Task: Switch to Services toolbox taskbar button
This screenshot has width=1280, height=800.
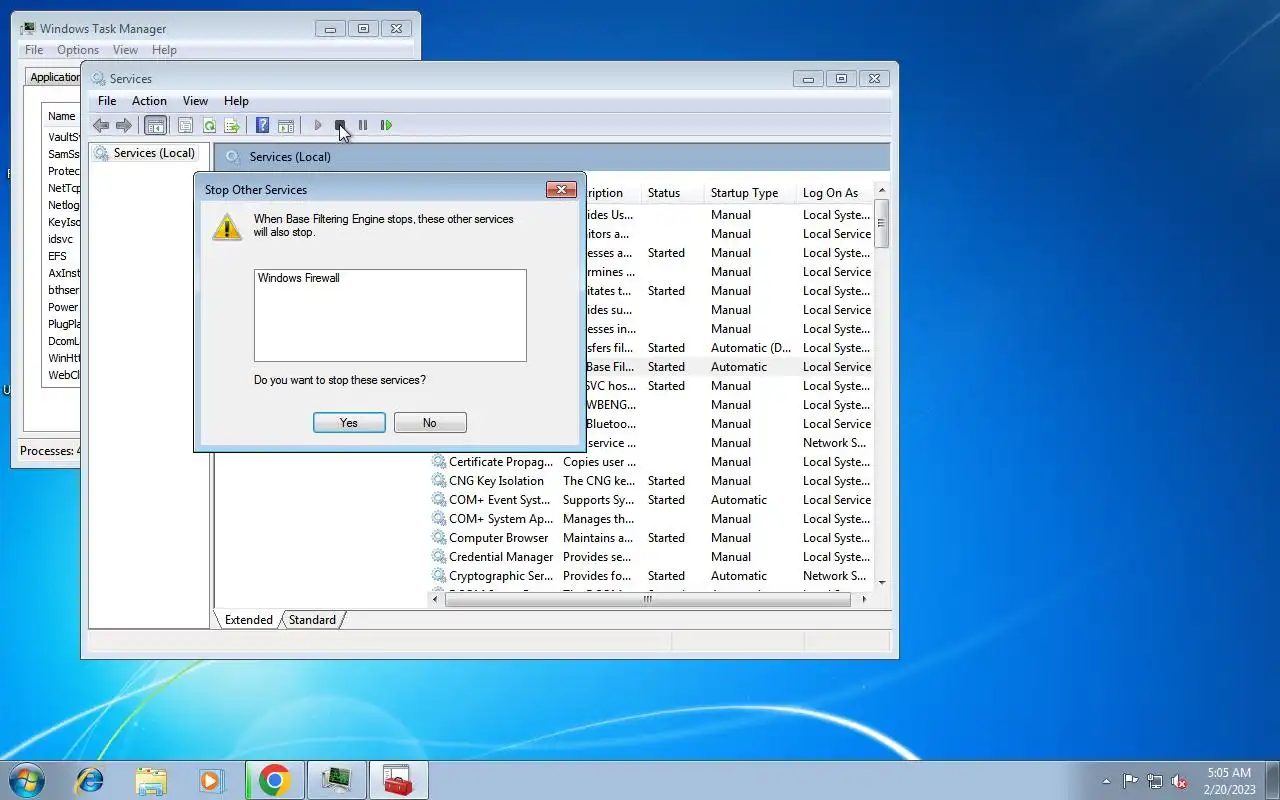Action: point(398,780)
